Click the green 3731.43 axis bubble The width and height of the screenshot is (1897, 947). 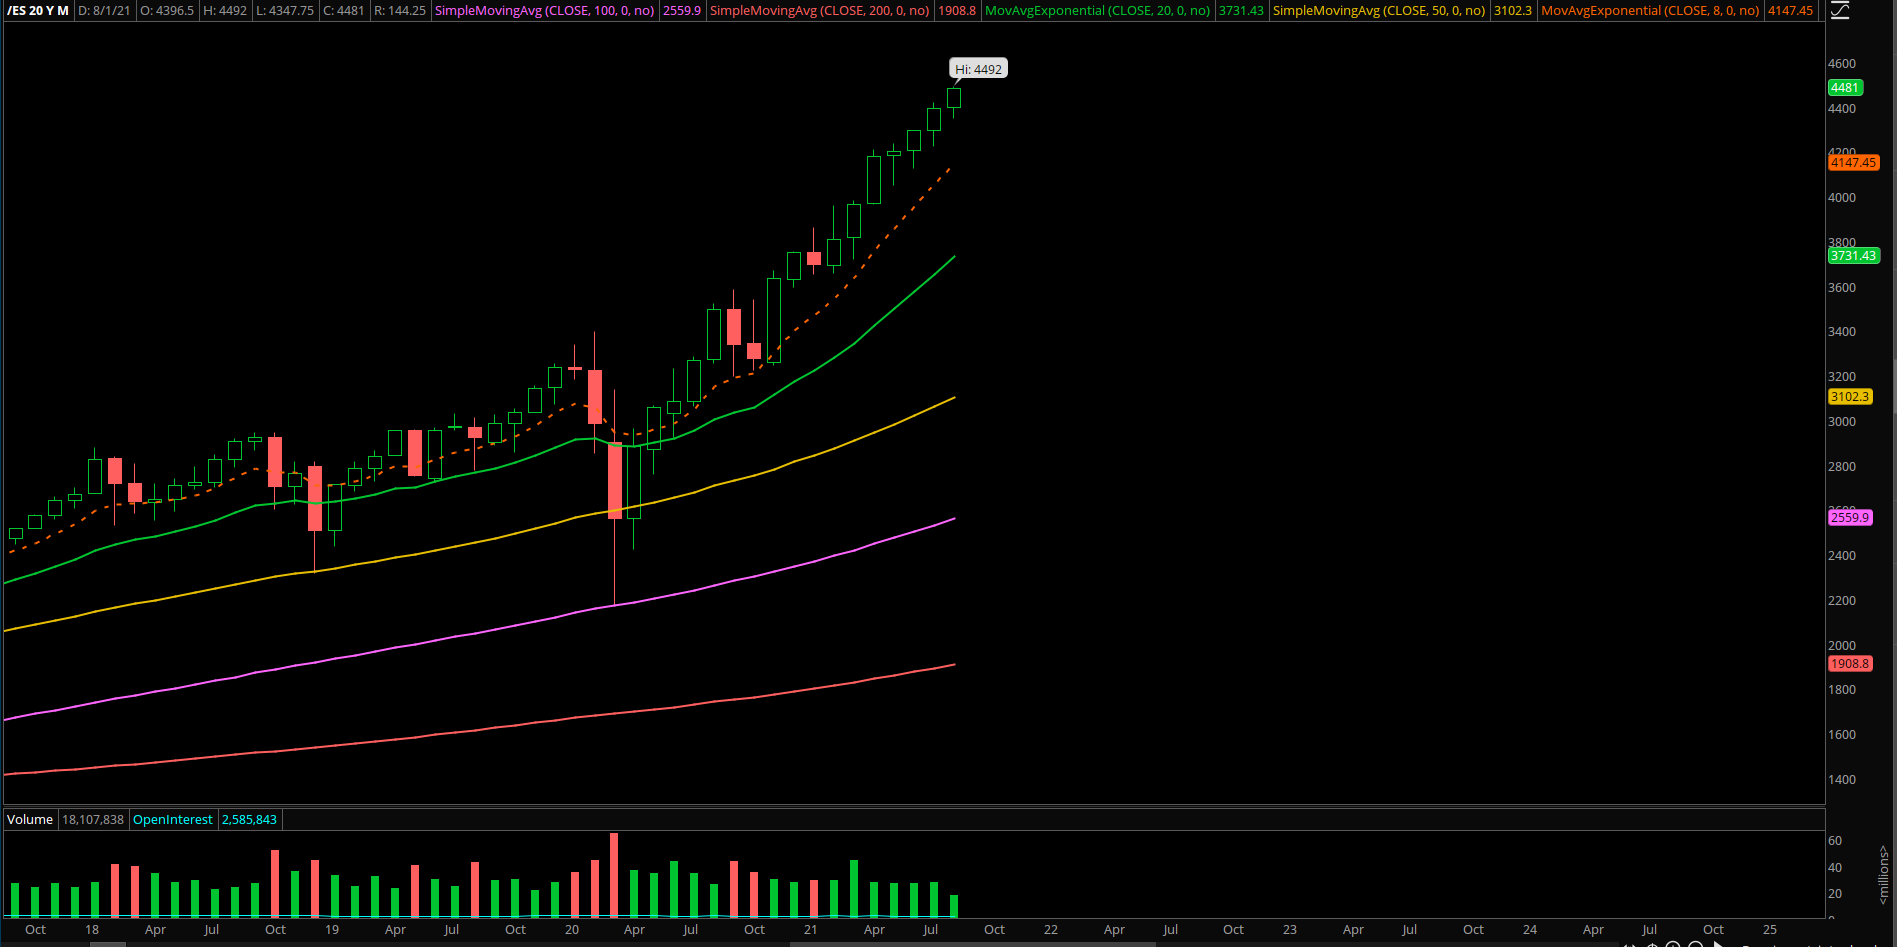(1853, 256)
